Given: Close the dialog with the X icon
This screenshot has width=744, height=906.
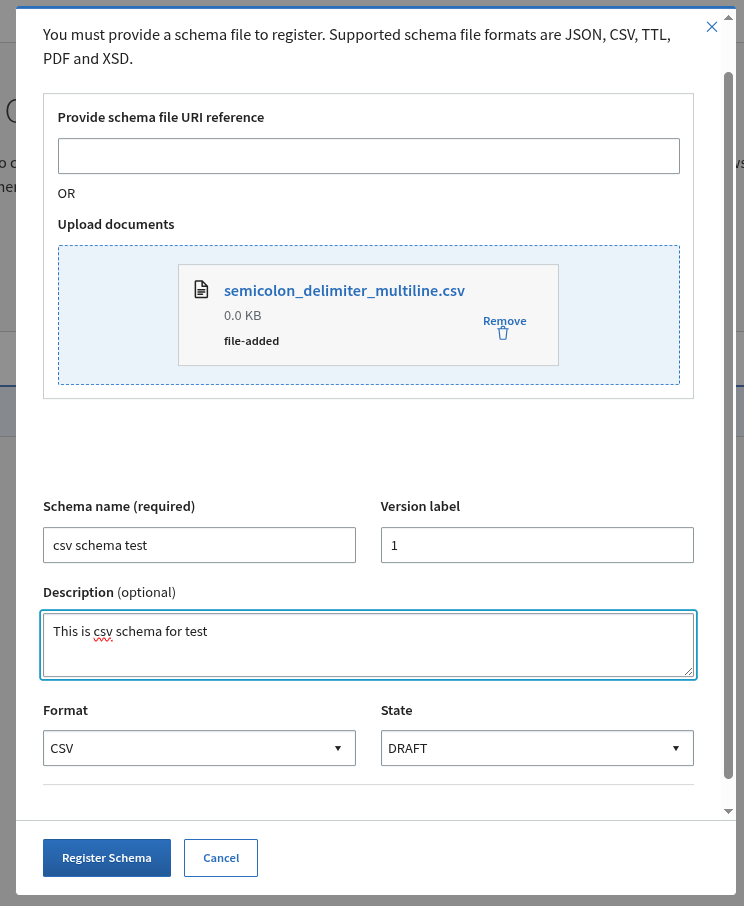Looking at the screenshot, I should (x=712, y=27).
